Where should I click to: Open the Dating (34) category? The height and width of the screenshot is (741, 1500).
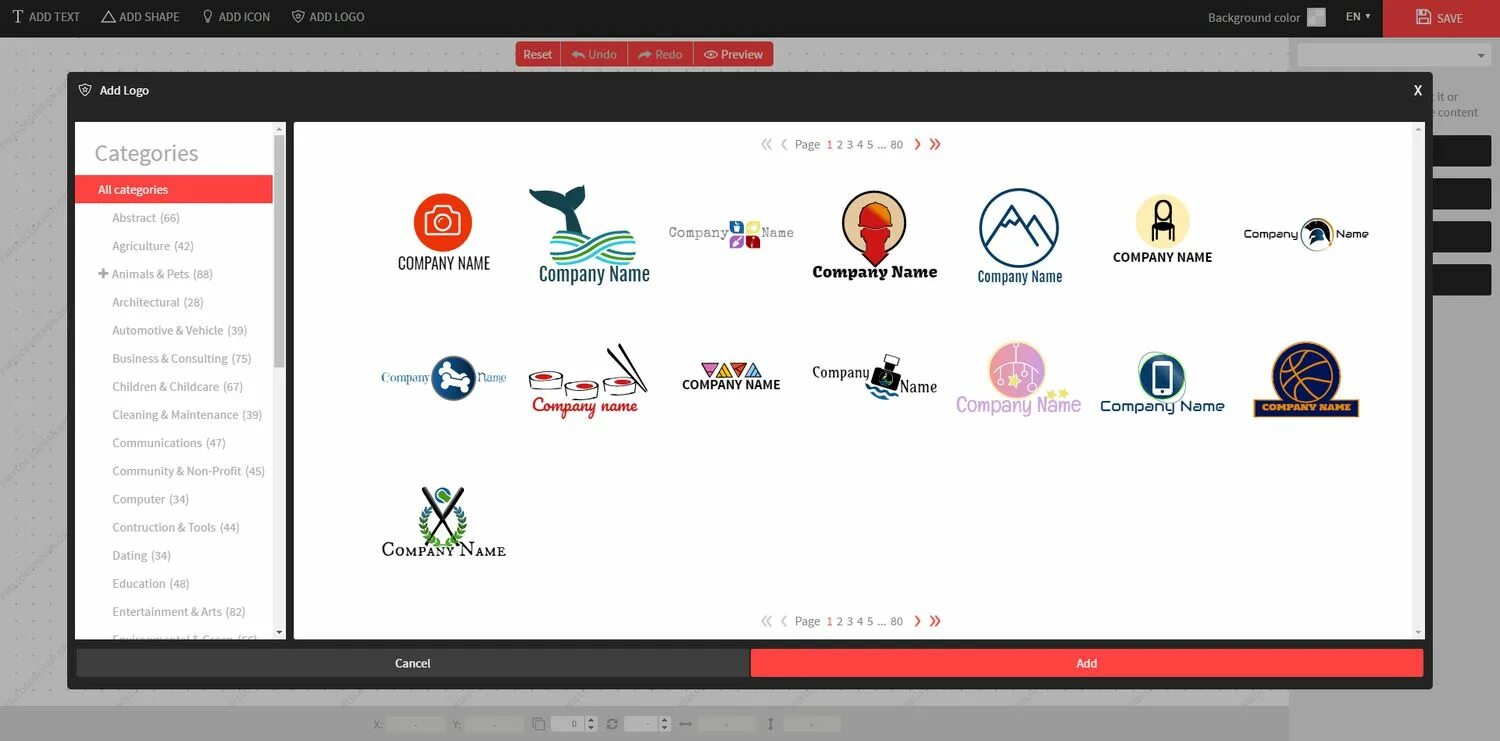(x=141, y=554)
